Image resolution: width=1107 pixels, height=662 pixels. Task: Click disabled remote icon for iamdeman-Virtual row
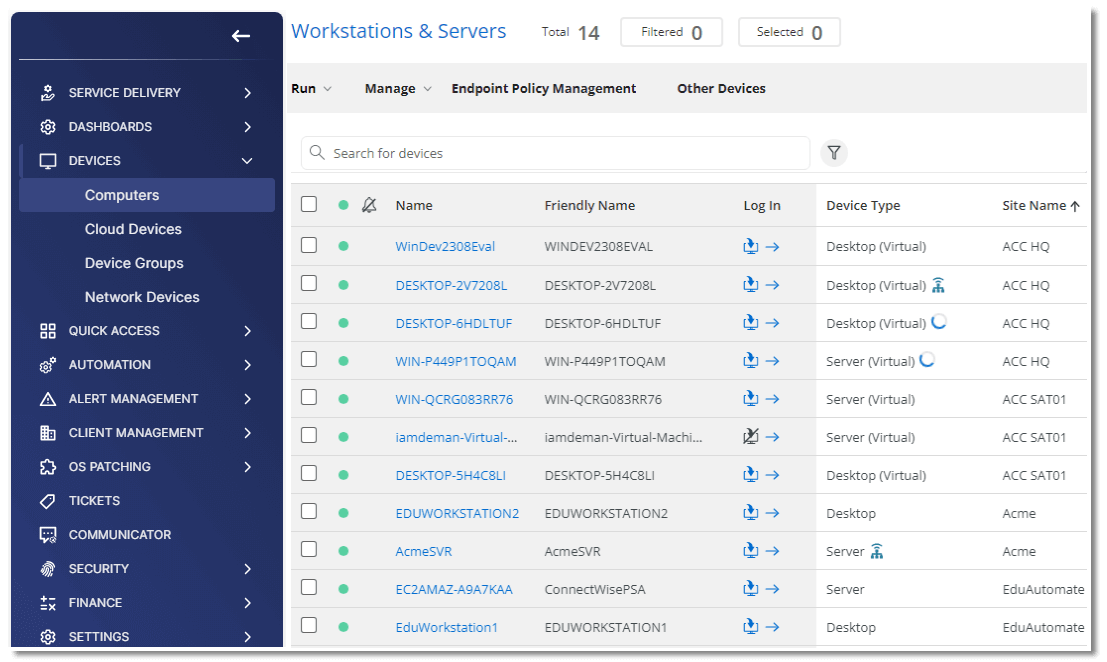751,437
